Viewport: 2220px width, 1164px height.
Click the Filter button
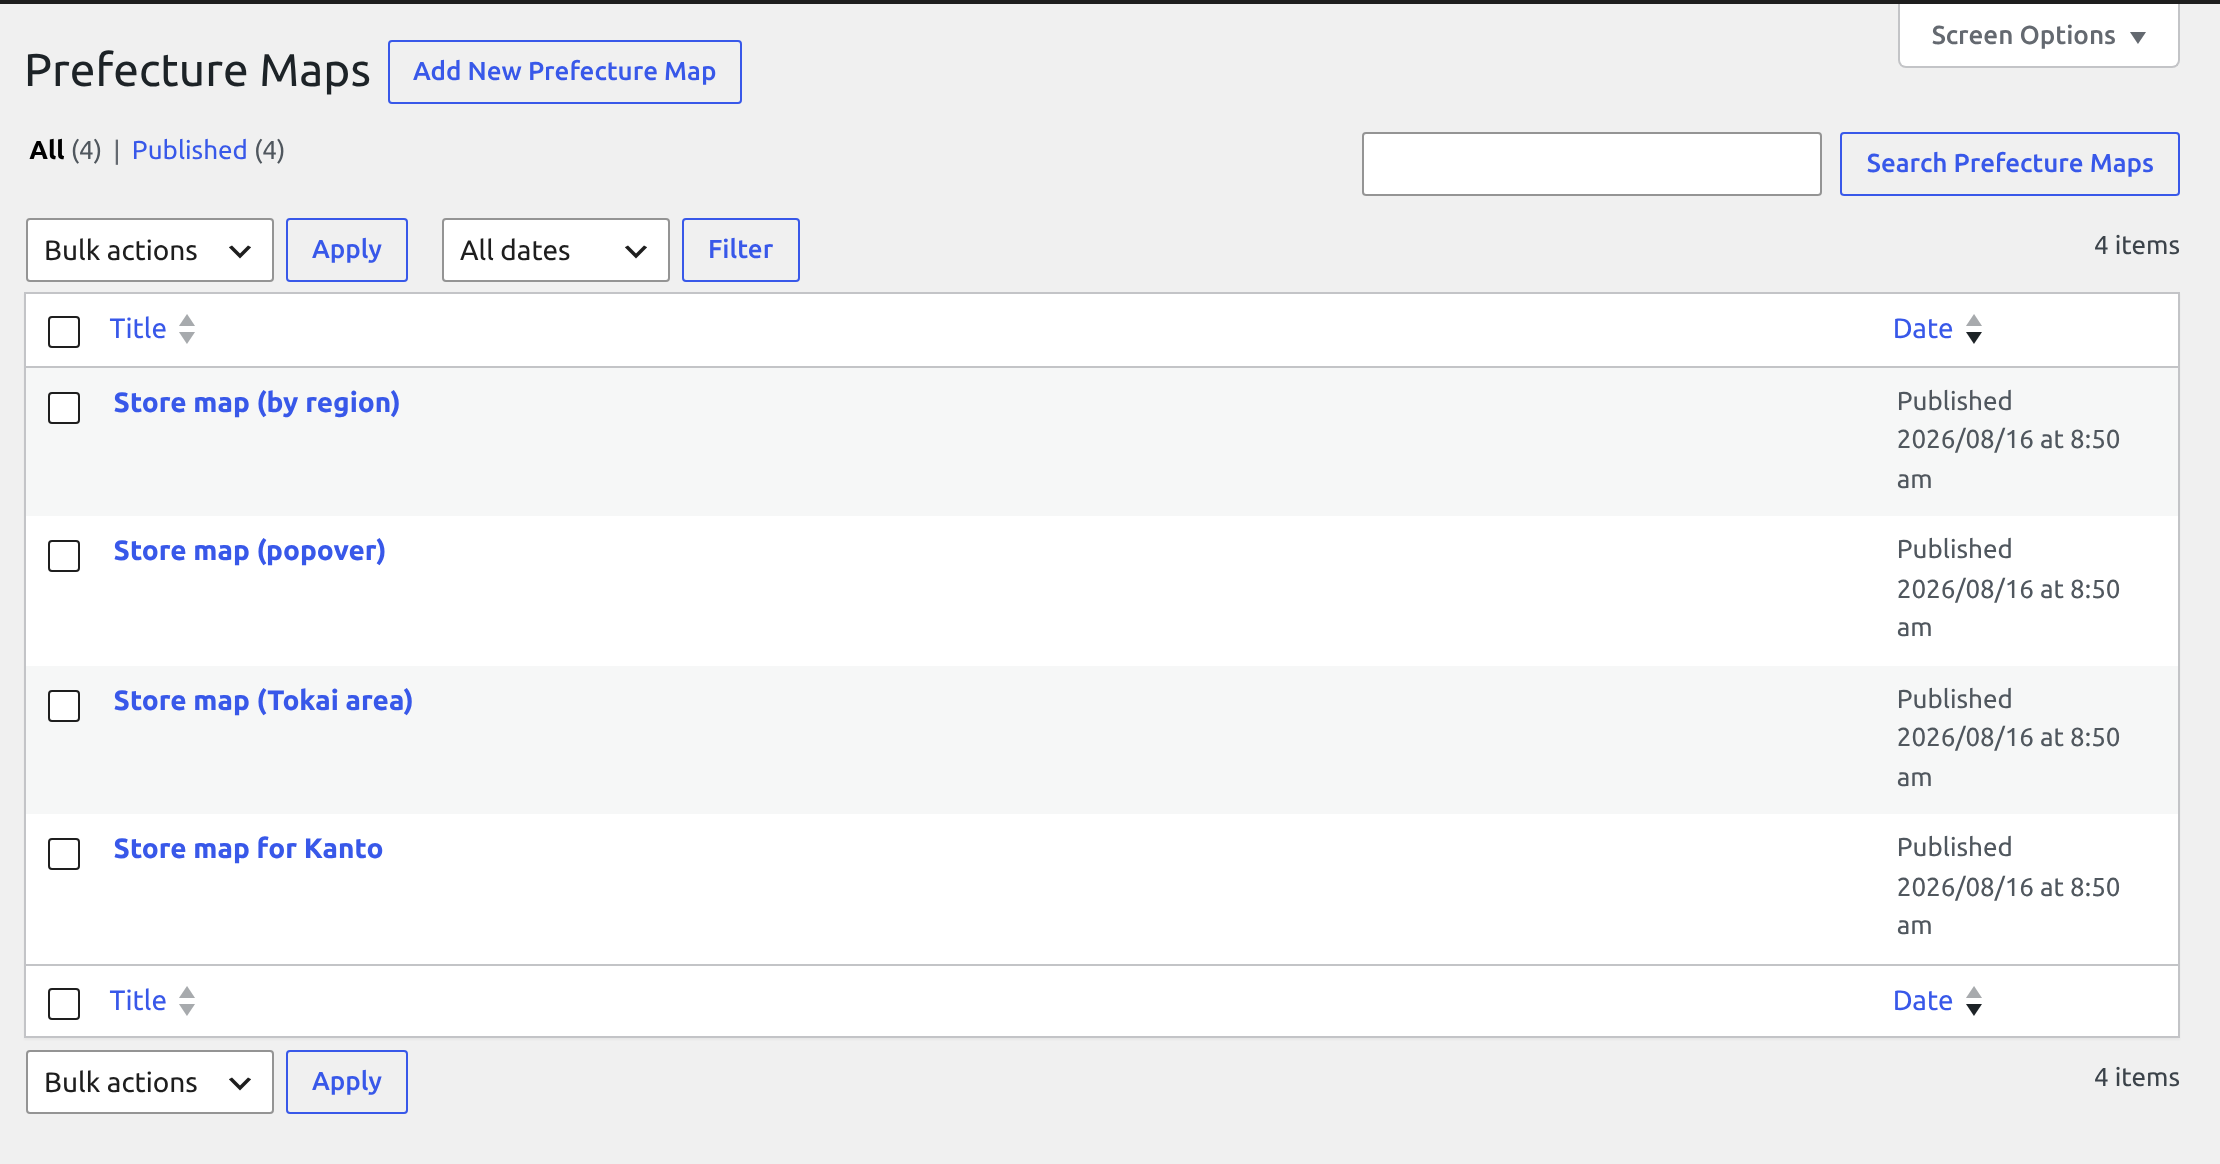click(741, 250)
